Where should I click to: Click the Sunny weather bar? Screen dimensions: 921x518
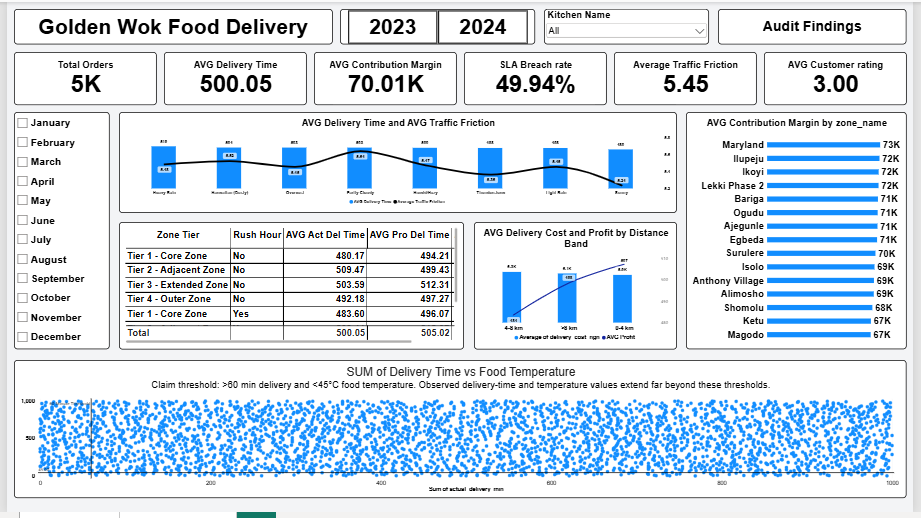pyautogui.click(x=620, y=169)
